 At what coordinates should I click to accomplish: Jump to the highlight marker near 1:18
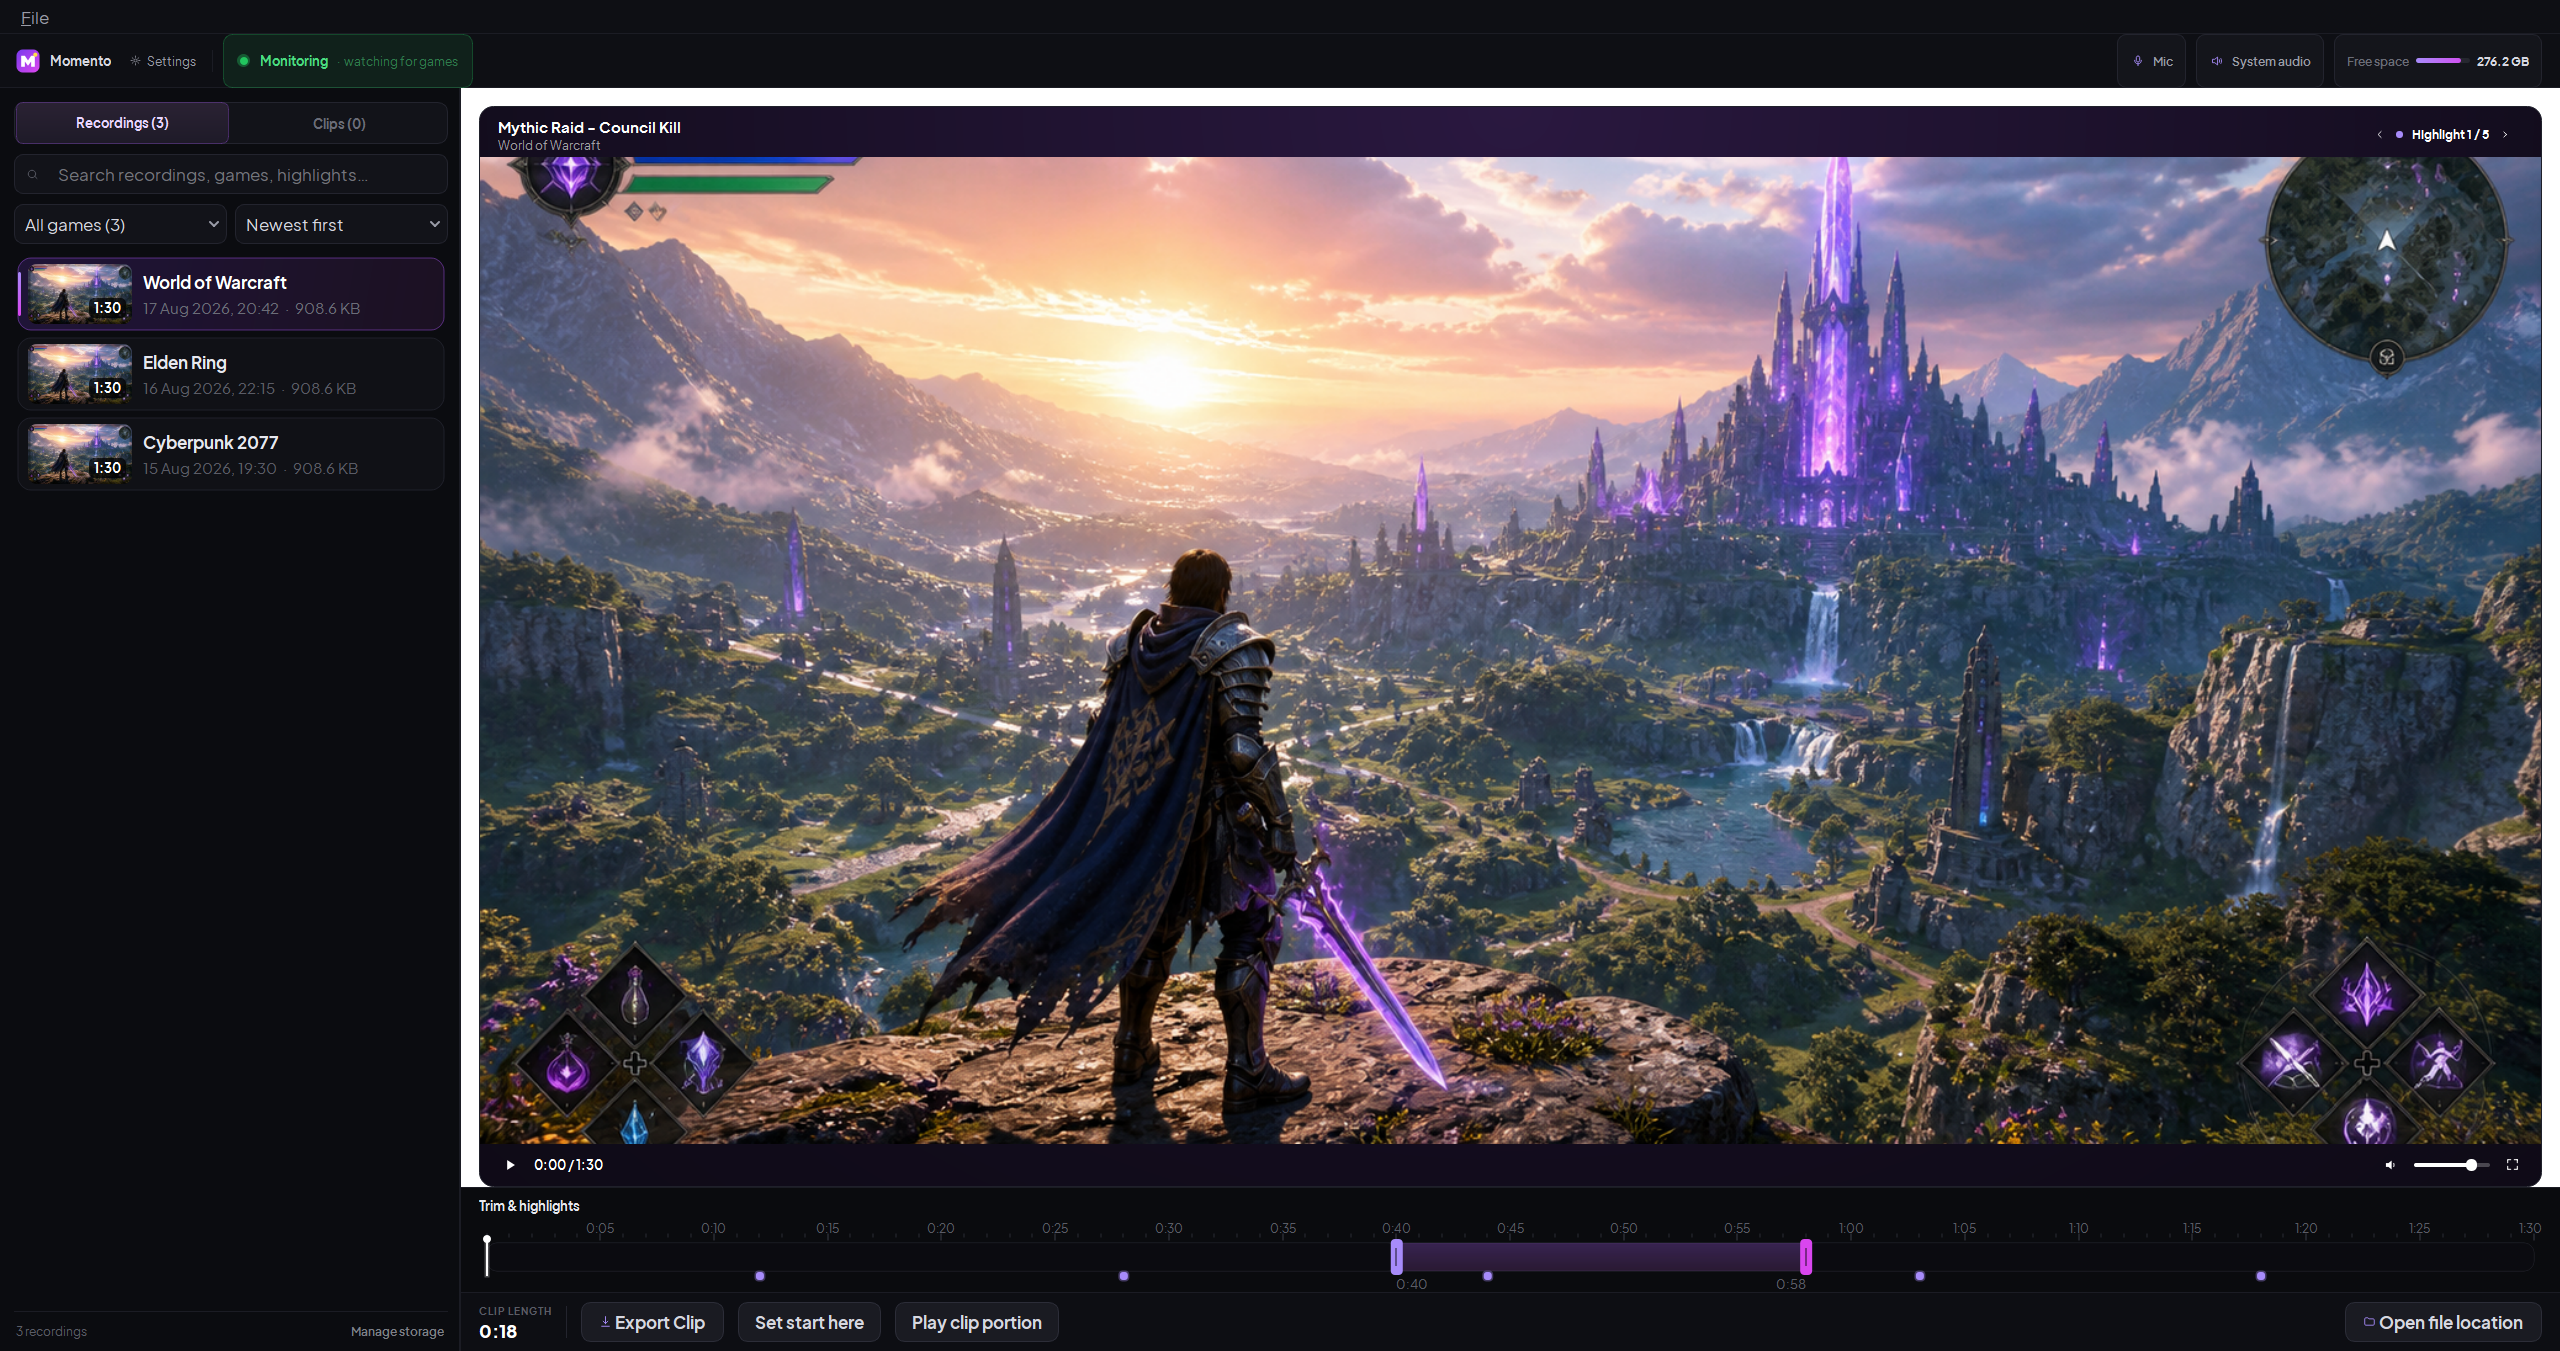[2261, 1276]
